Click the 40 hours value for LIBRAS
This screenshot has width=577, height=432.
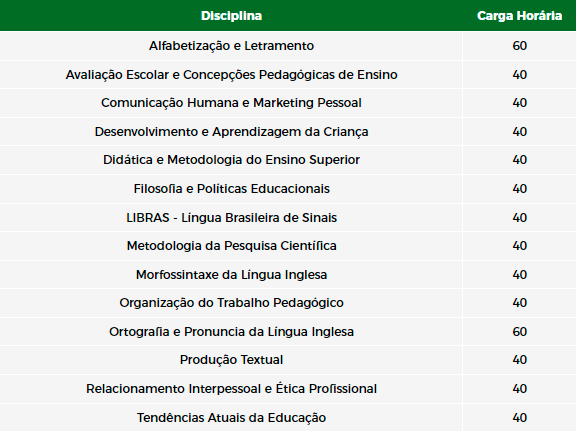(520, 218)
